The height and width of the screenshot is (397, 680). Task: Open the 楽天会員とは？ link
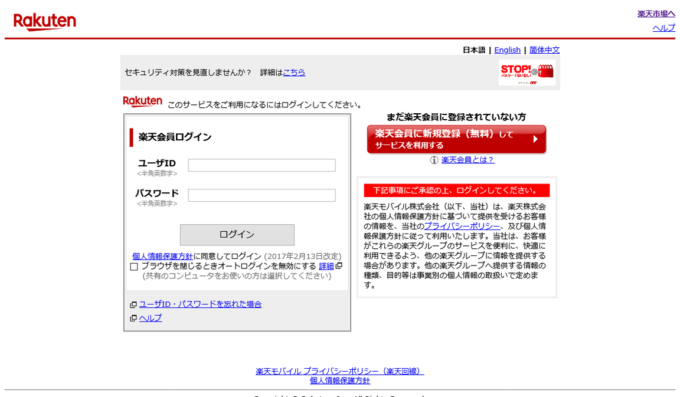tap(468, 160)
